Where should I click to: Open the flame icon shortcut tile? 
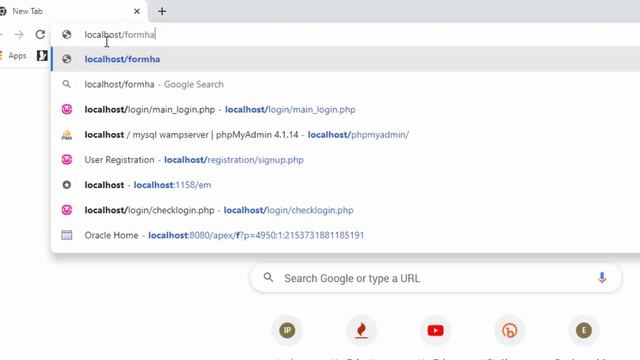(361, 330)
